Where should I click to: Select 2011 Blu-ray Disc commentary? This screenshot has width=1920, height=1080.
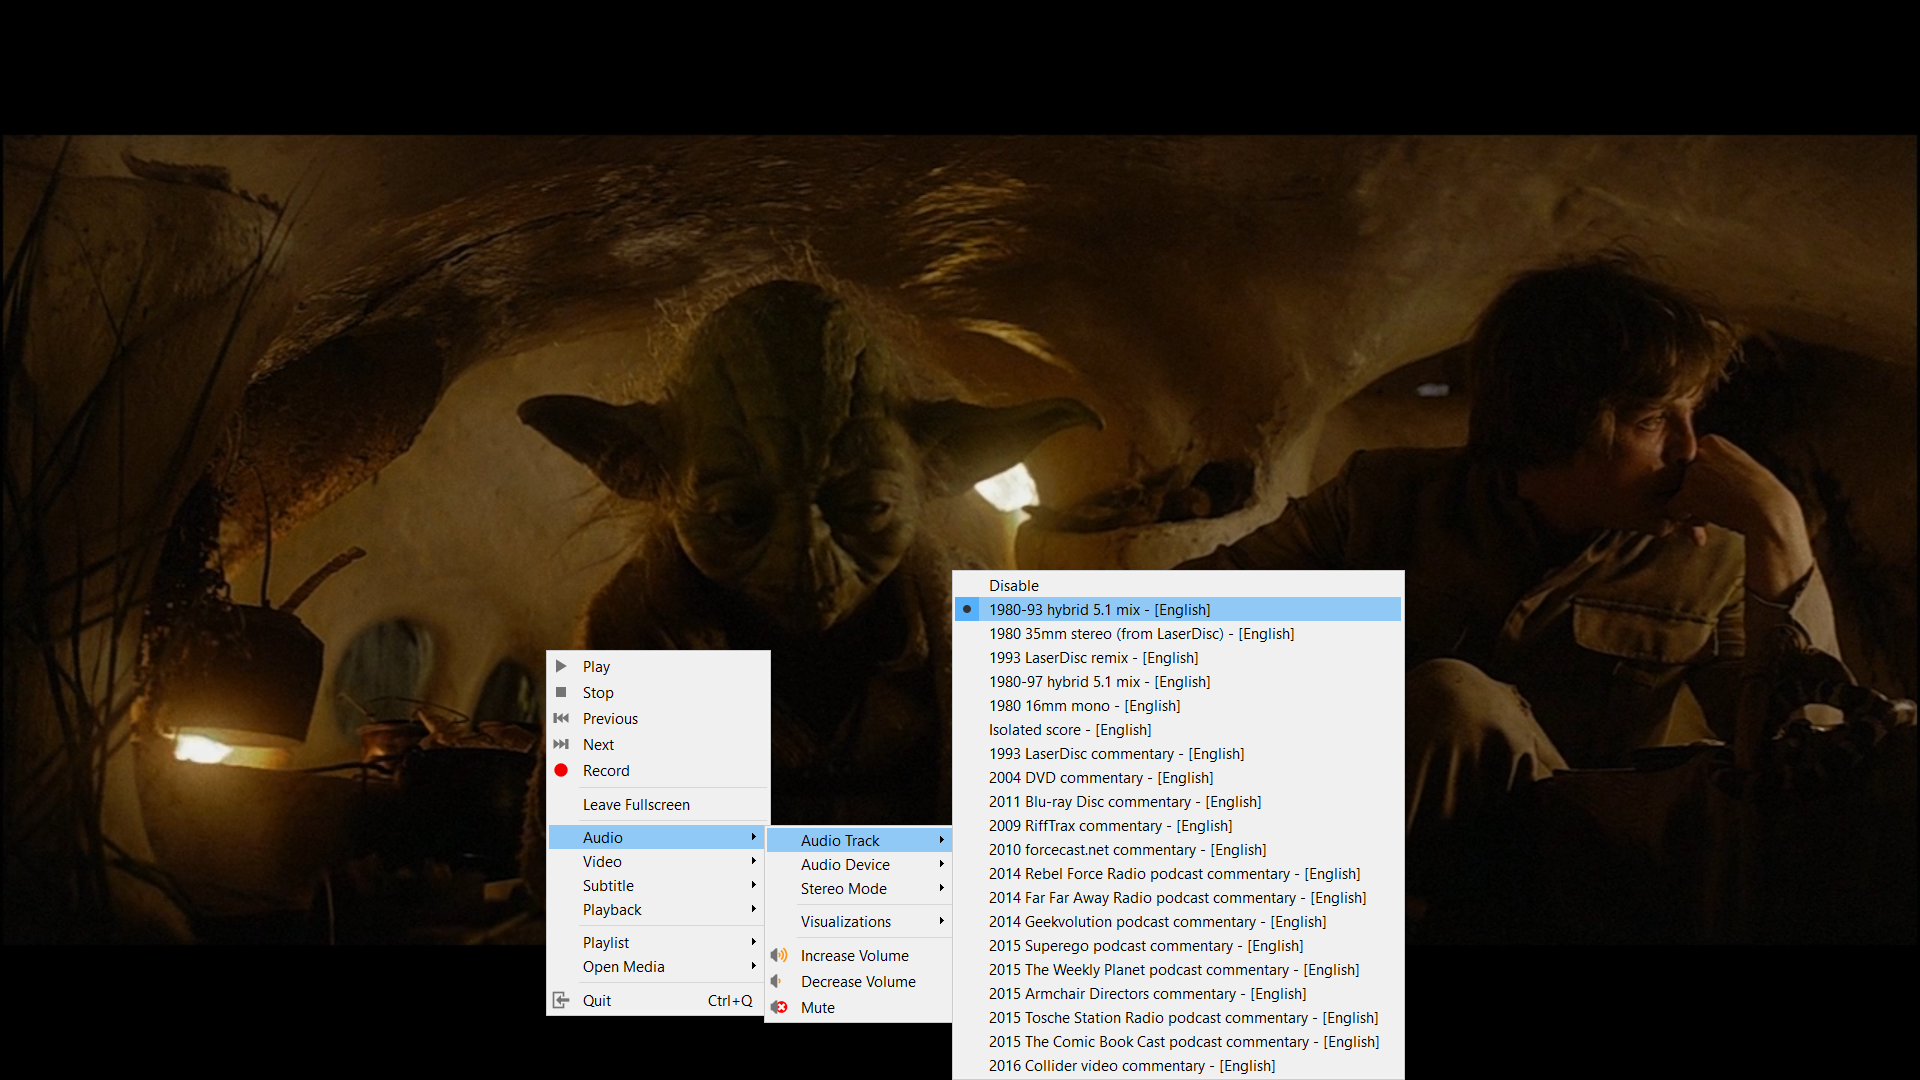[x=1178, y=801]
